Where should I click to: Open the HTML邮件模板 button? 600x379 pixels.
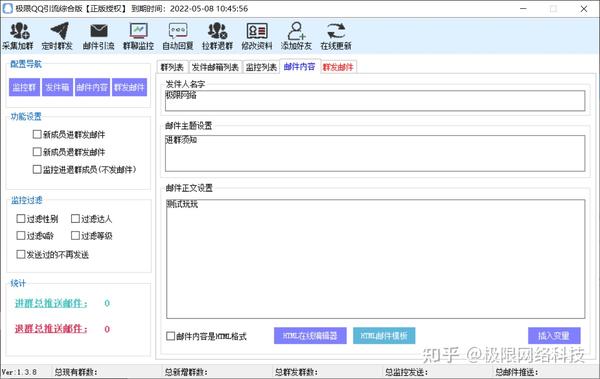(384, 336)
